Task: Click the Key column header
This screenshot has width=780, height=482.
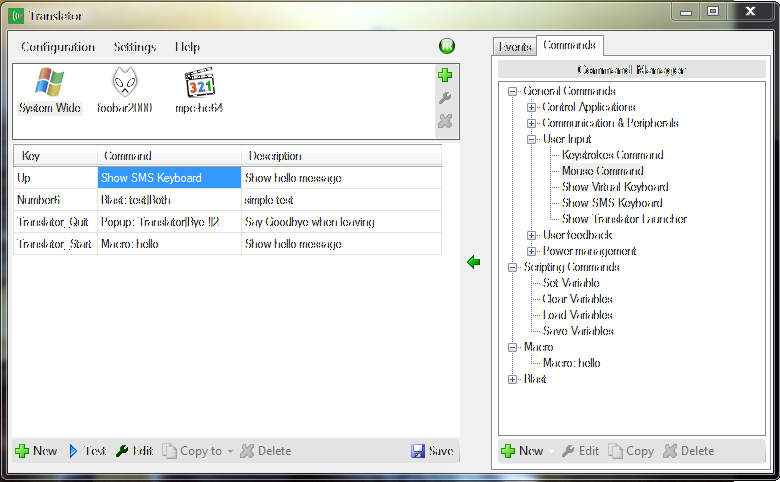Action: [56, 156]
